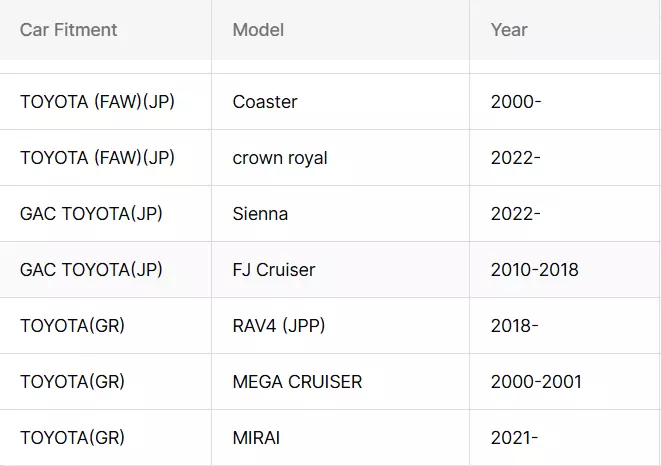Click the 2021- year cell
The image size is (661, 466).
pyautogui.click(x=514, y=438)
